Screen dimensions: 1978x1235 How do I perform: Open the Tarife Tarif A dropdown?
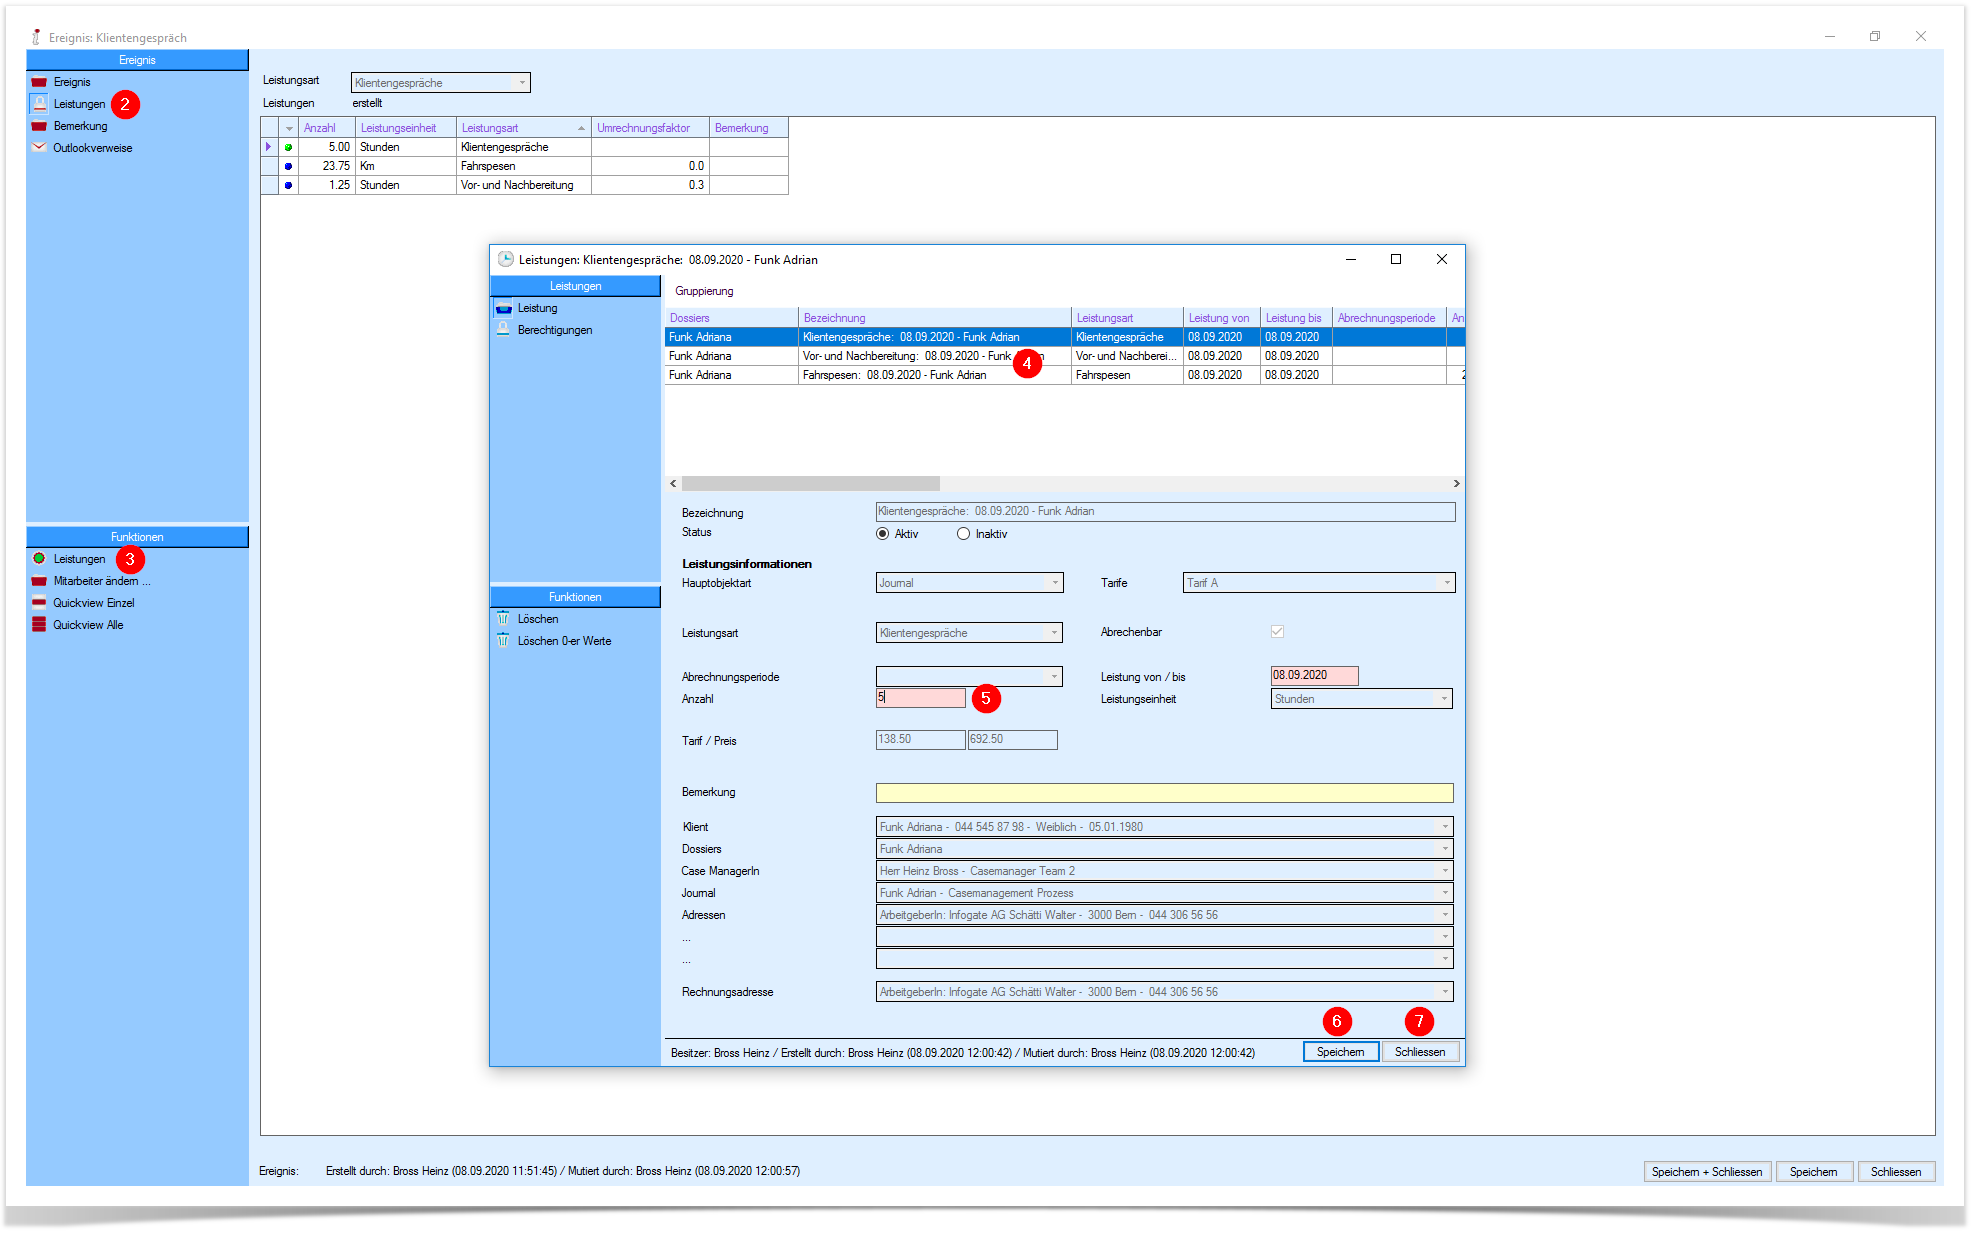tap(1447, 583)
